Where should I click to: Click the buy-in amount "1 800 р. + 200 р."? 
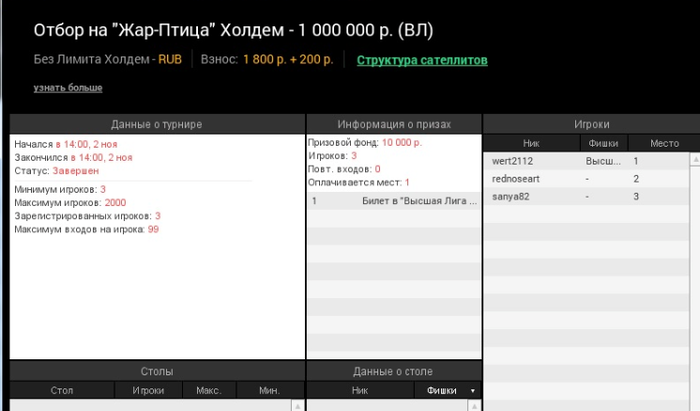click(x=288, y=59)
